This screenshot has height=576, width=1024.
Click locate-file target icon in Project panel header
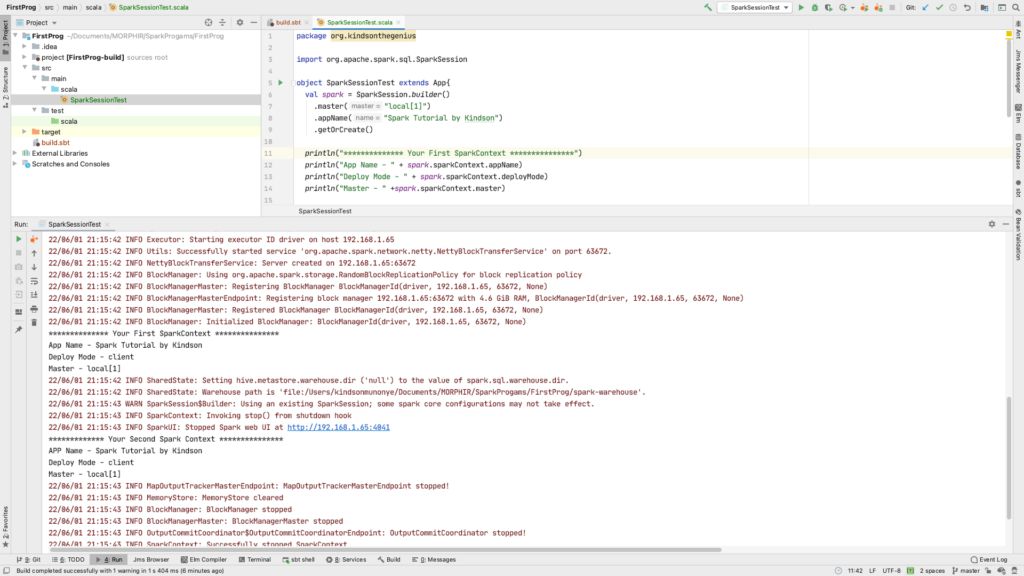(x=208, y=22)
